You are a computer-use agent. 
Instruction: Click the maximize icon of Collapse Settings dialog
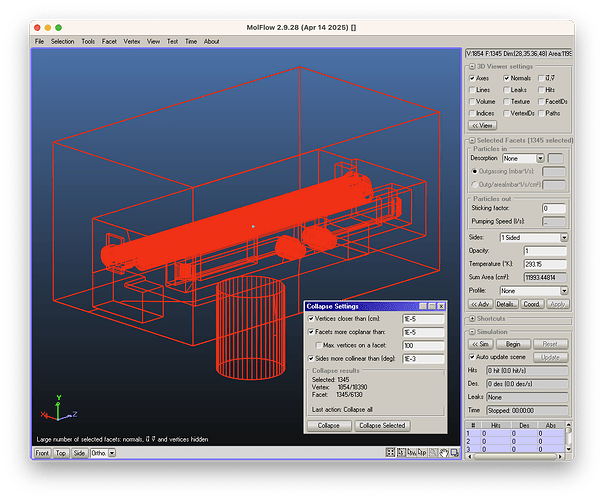pos(432,306)
